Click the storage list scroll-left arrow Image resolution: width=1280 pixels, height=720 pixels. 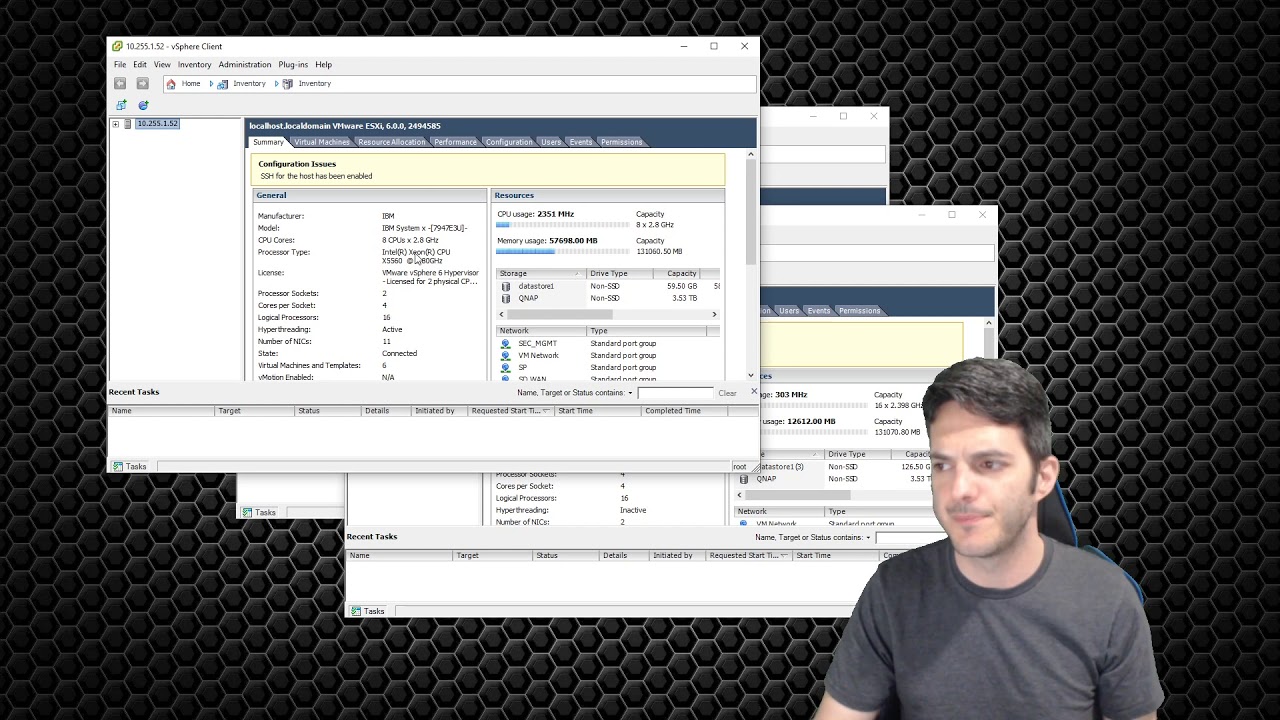pyautogui.click(x=501, y=315)
